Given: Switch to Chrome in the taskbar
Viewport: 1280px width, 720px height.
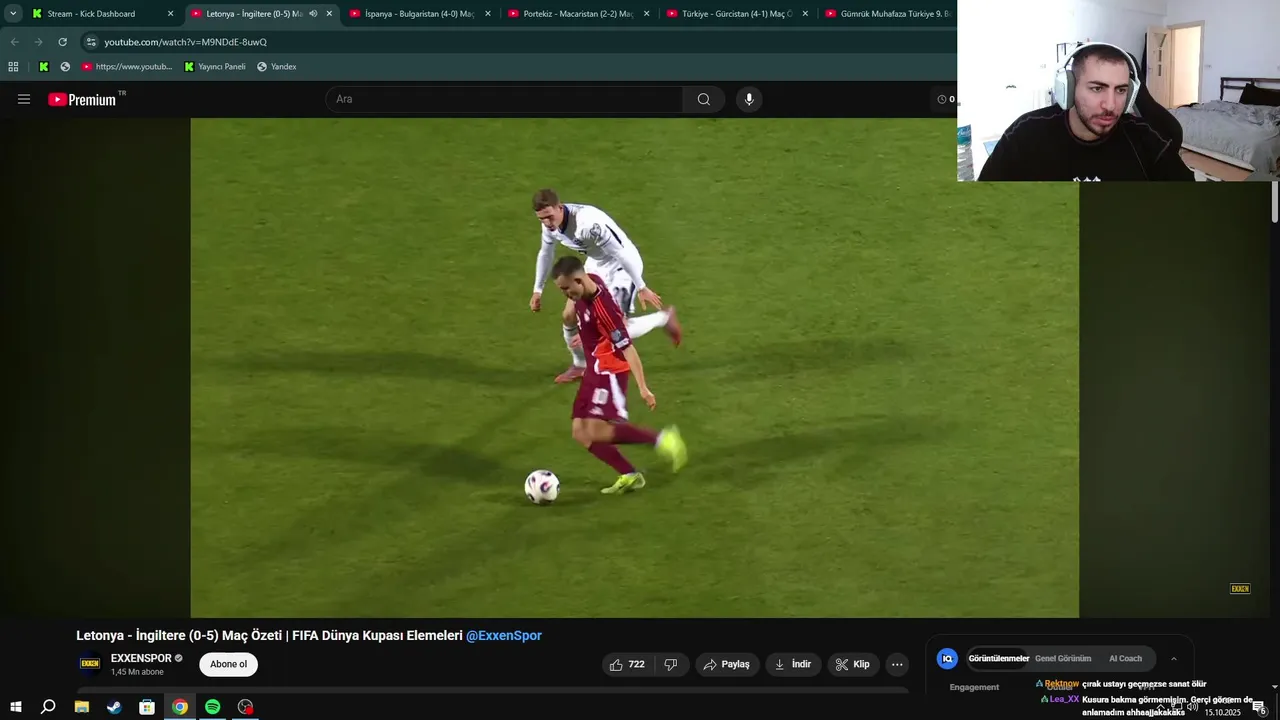Looking at the screenshot, I should tap(180, 707).
